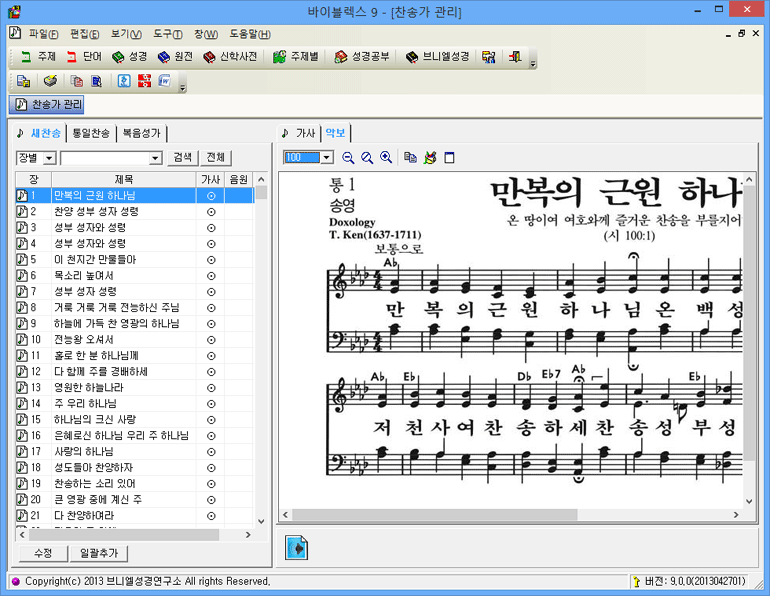Zoom out the sheet music
Screen dimensions: 770x596
tap(348, 158)
